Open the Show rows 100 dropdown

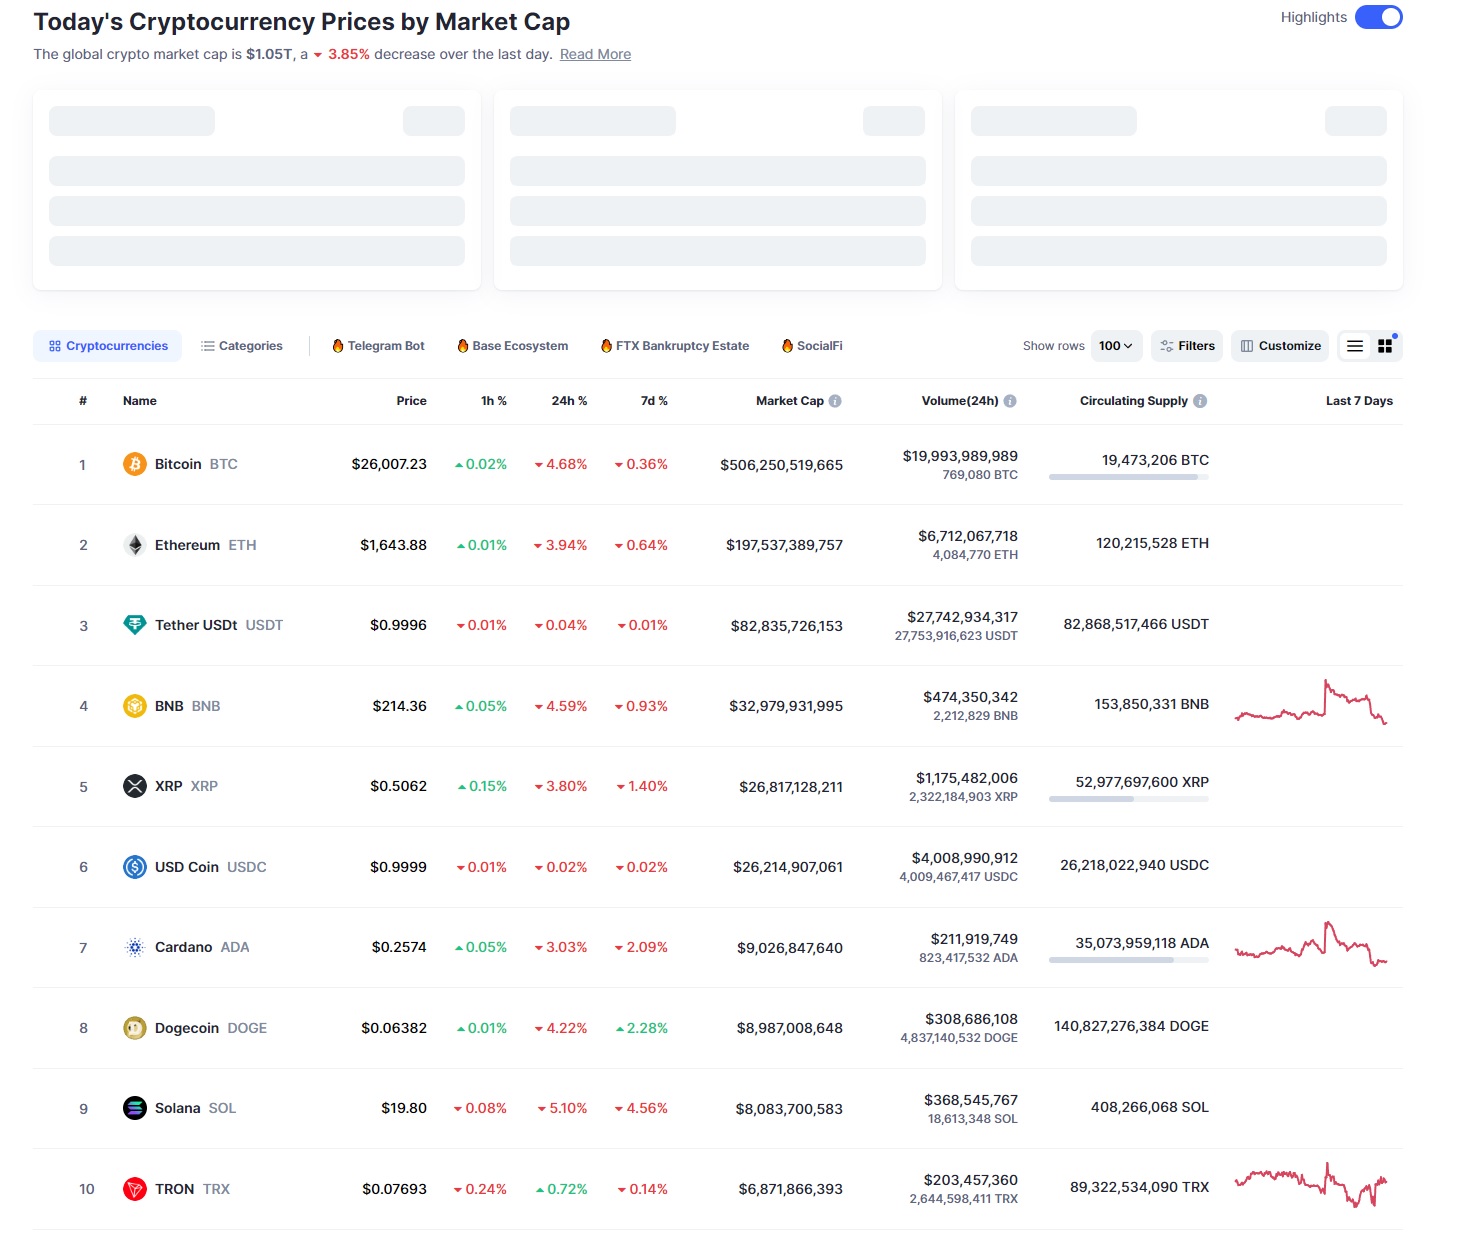click(x=1116, y=346)
